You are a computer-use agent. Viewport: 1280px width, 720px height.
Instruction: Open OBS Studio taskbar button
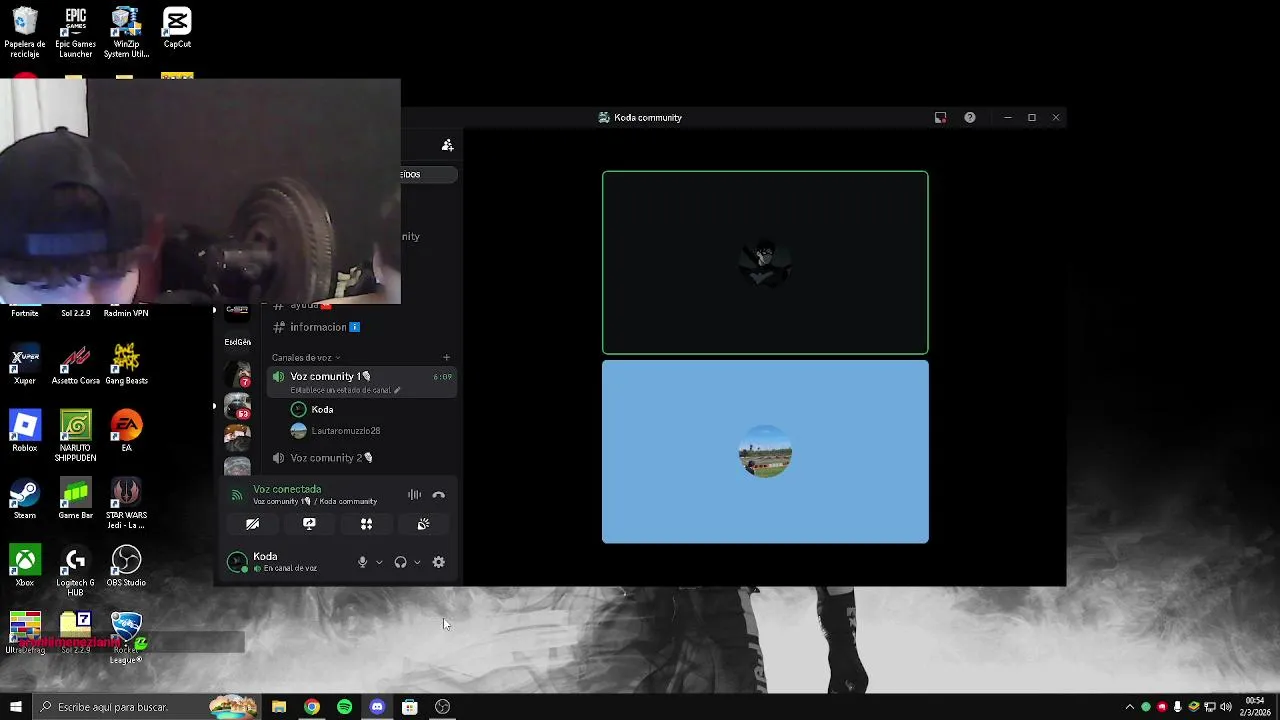click(442, 707)
